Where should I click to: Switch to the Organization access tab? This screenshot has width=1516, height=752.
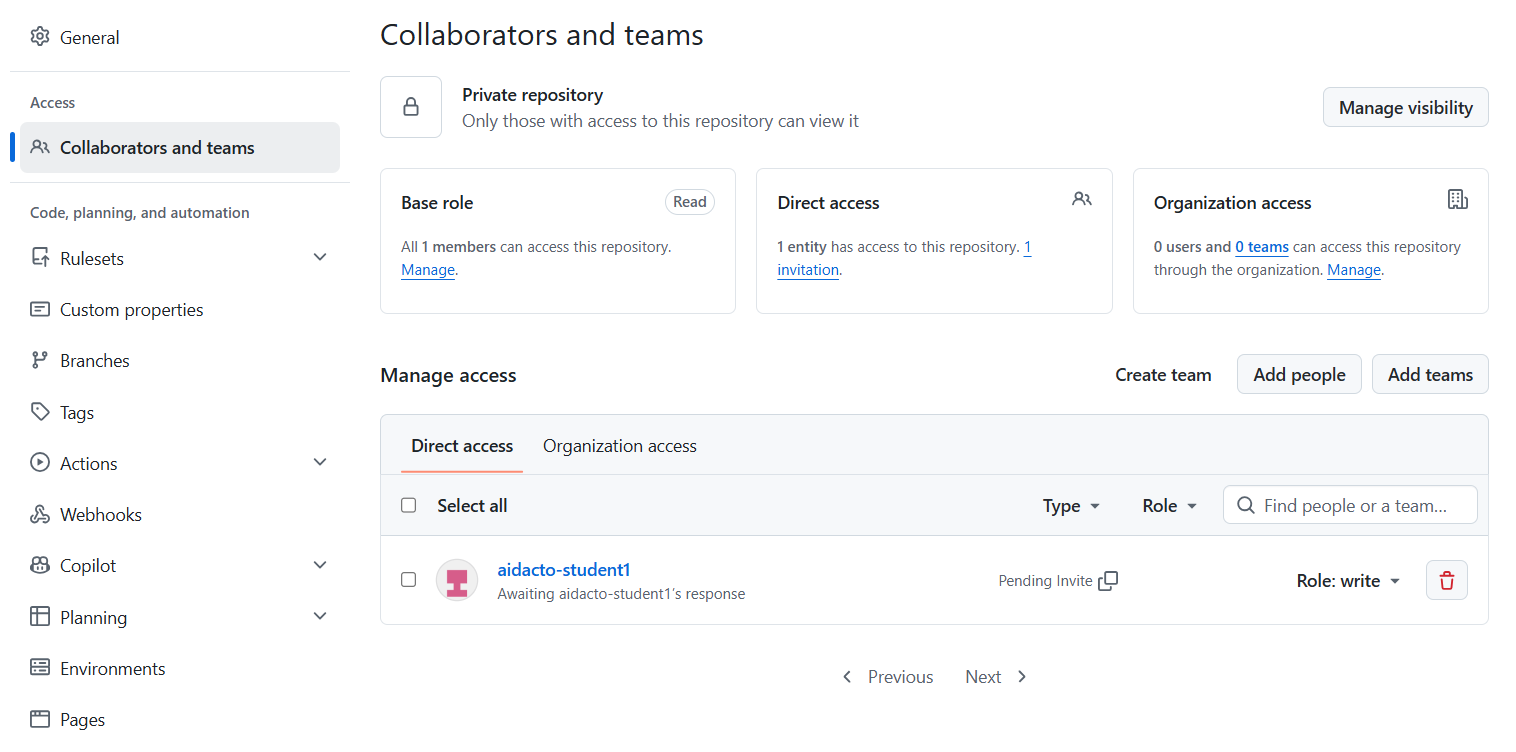point(620,446)
